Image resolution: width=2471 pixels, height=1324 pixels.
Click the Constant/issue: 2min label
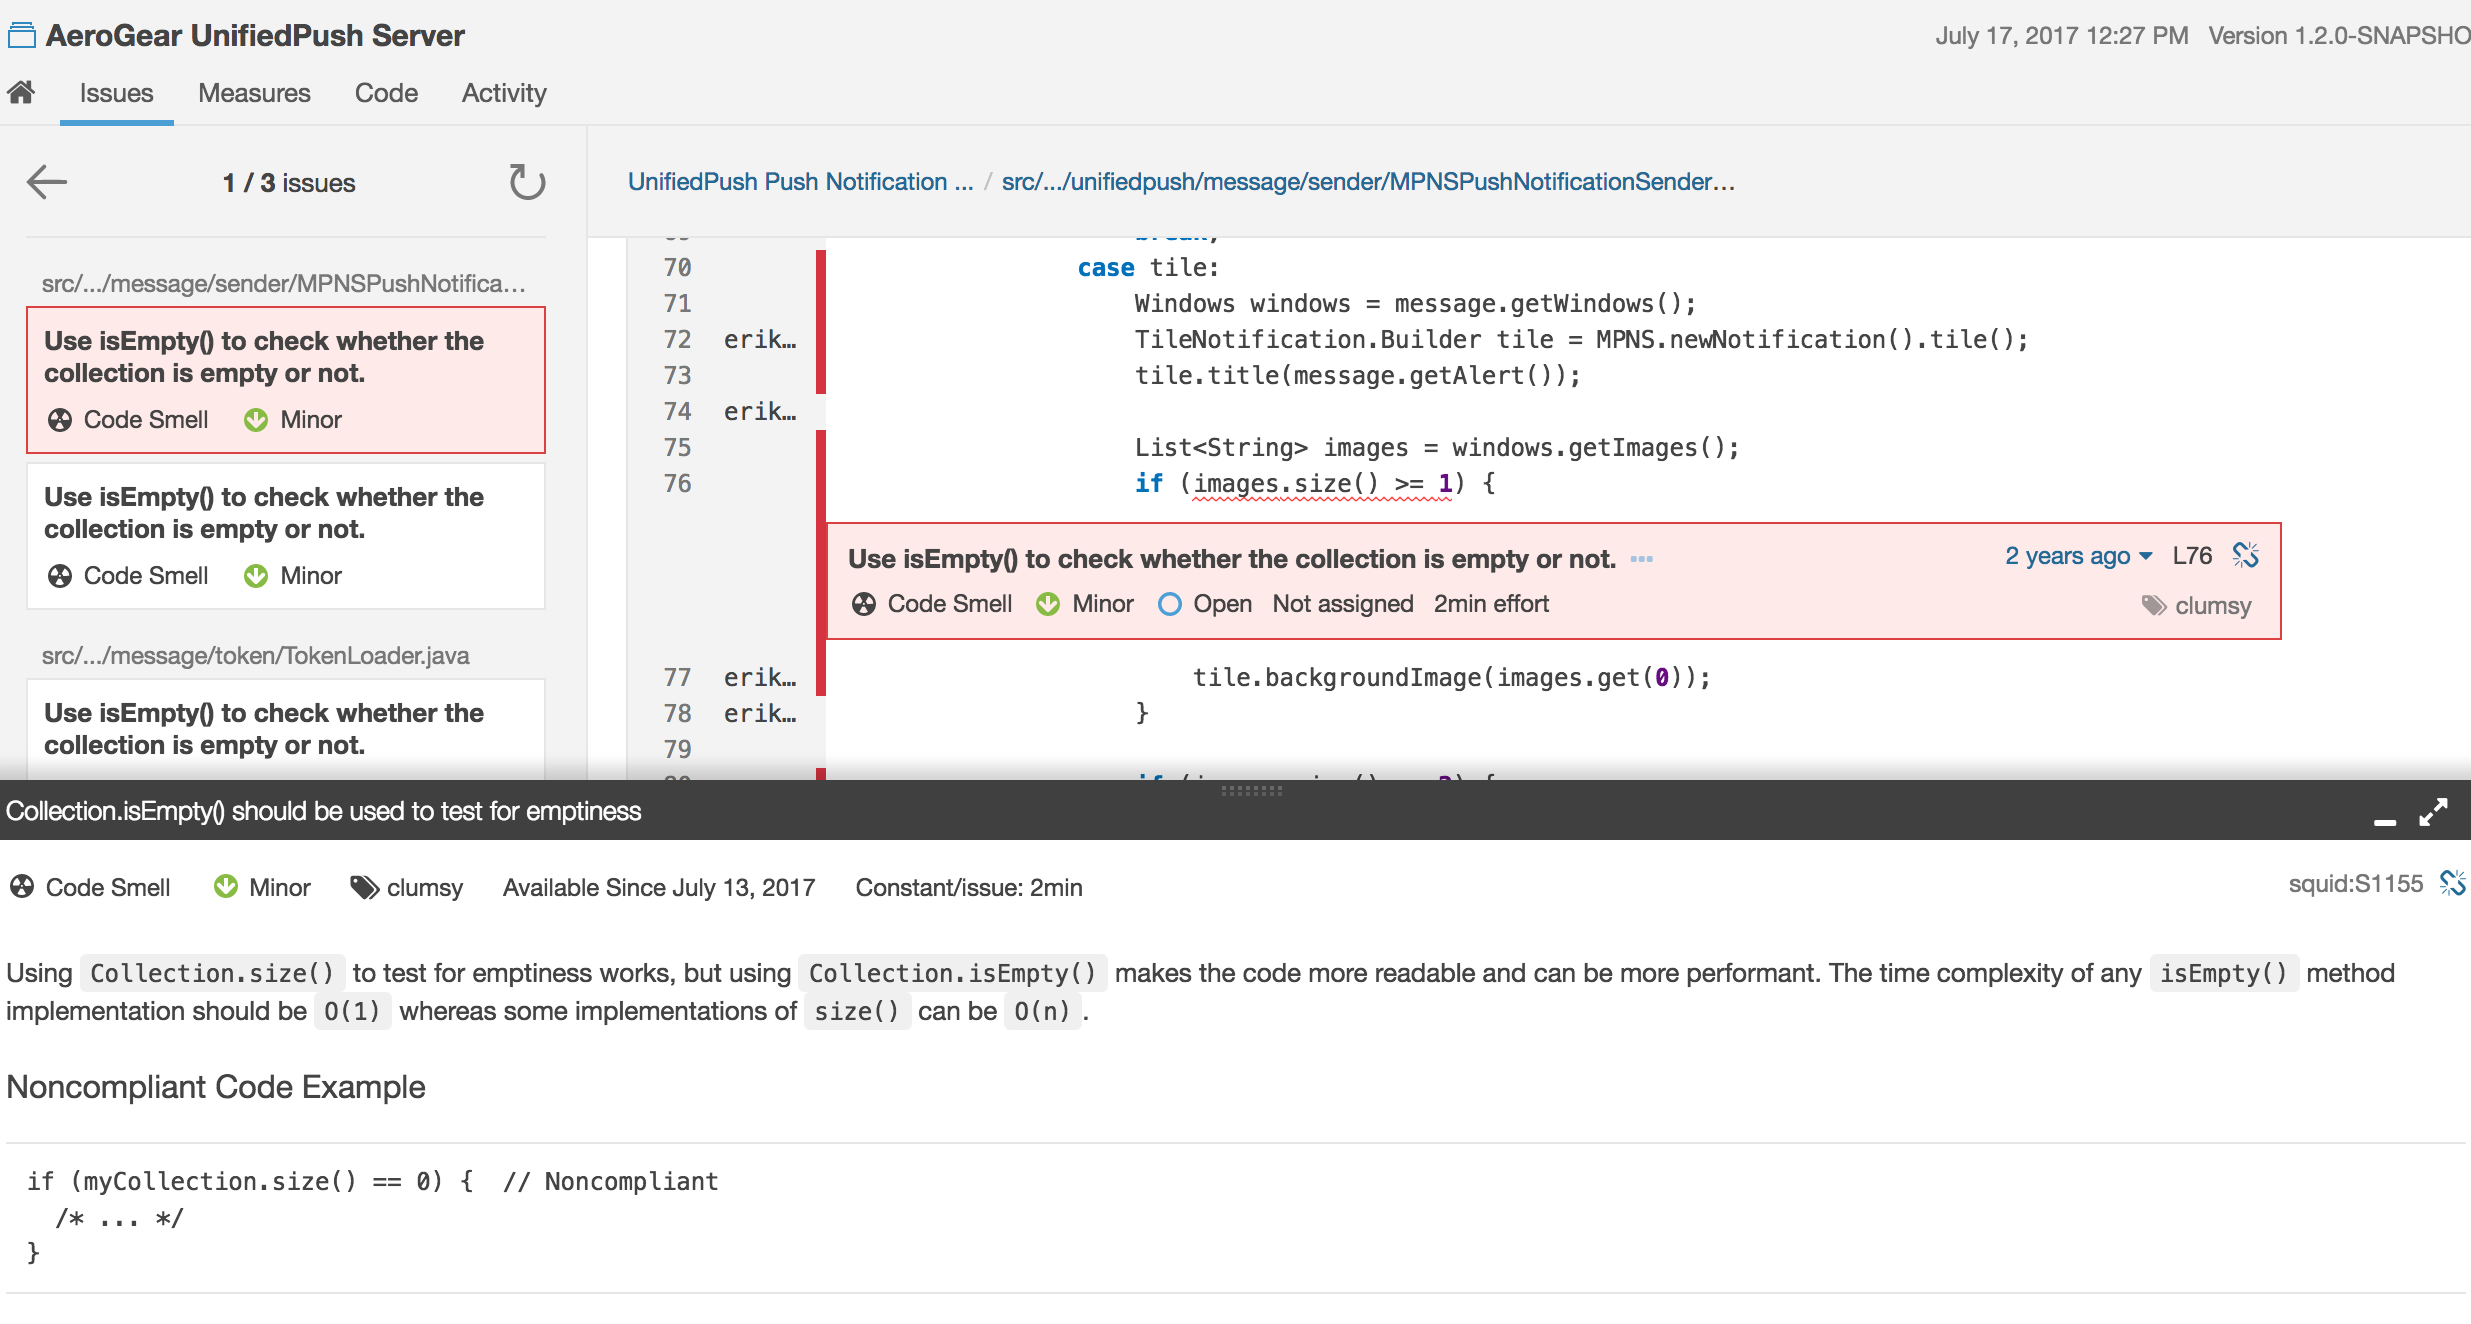coord(969,888)
